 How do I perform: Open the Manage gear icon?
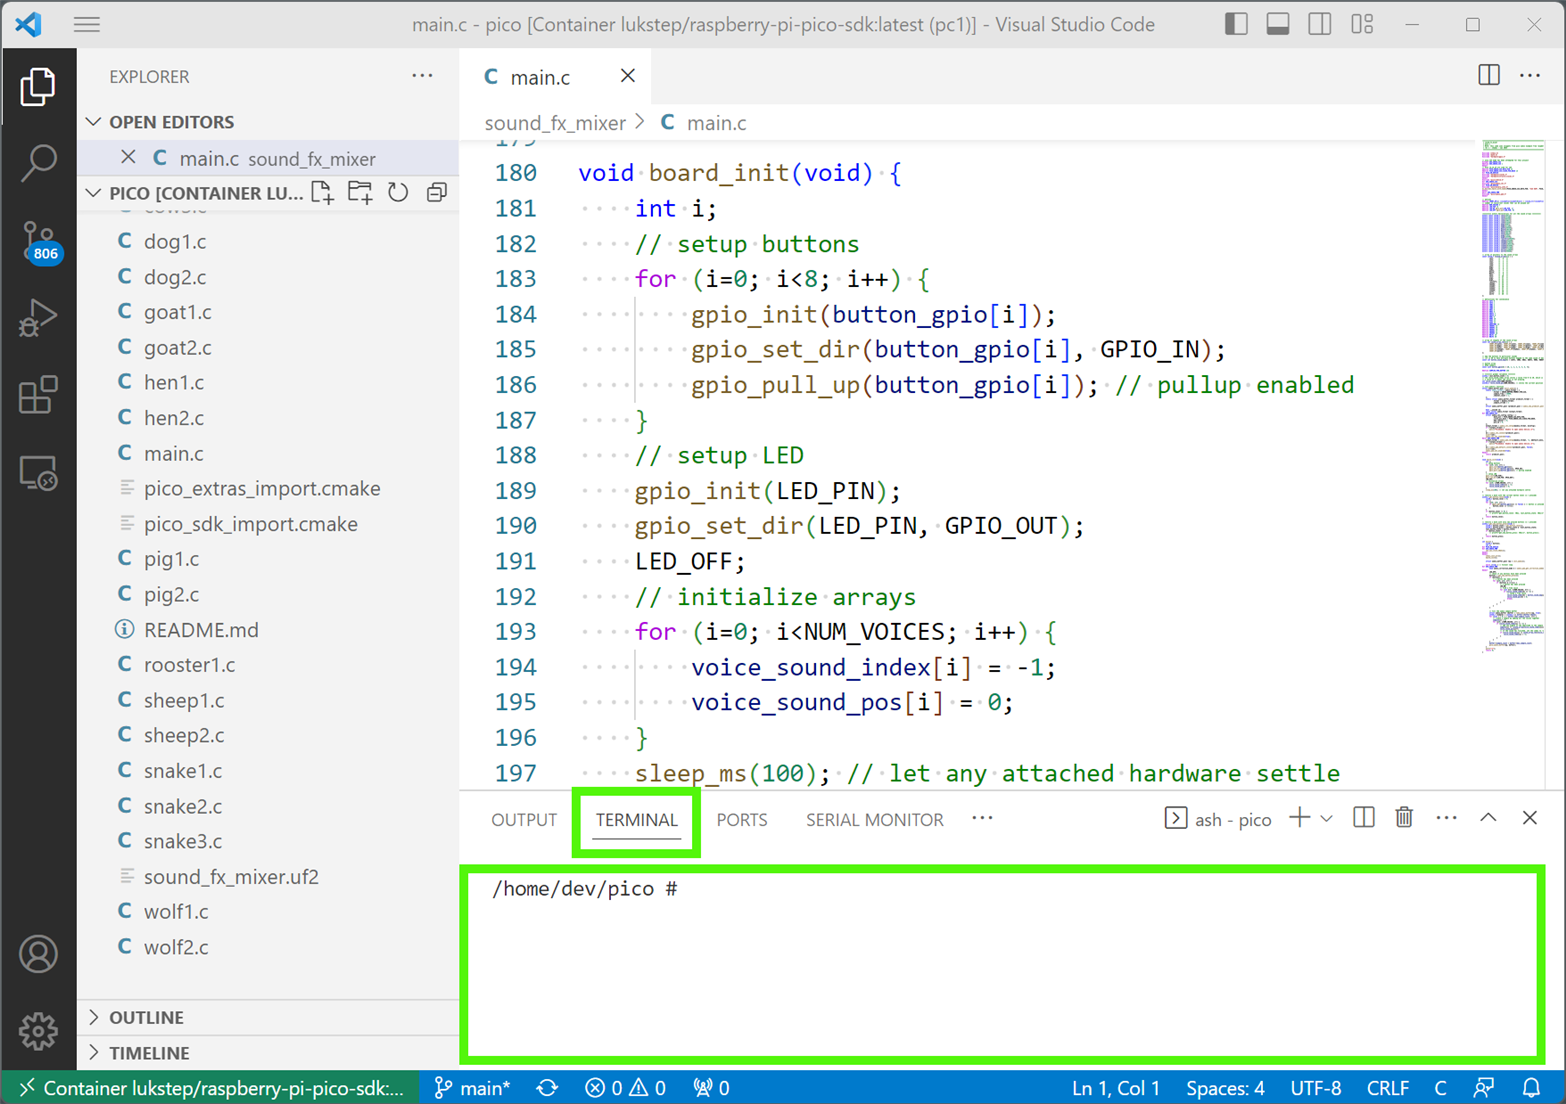click(x=38, y=1030)
